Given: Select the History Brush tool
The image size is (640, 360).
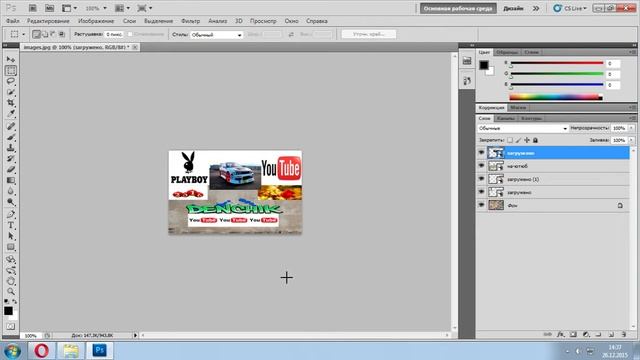Looking at the screenshot, I should click(x=11, y=158).
